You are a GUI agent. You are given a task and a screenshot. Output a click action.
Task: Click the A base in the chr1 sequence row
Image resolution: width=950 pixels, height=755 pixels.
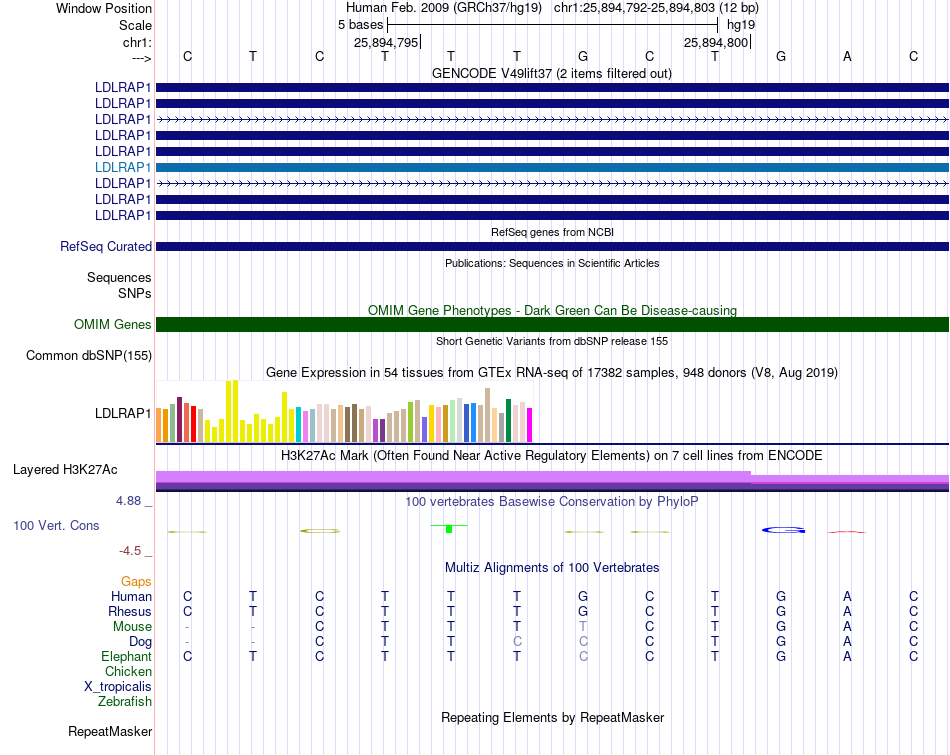pos(847,56)
